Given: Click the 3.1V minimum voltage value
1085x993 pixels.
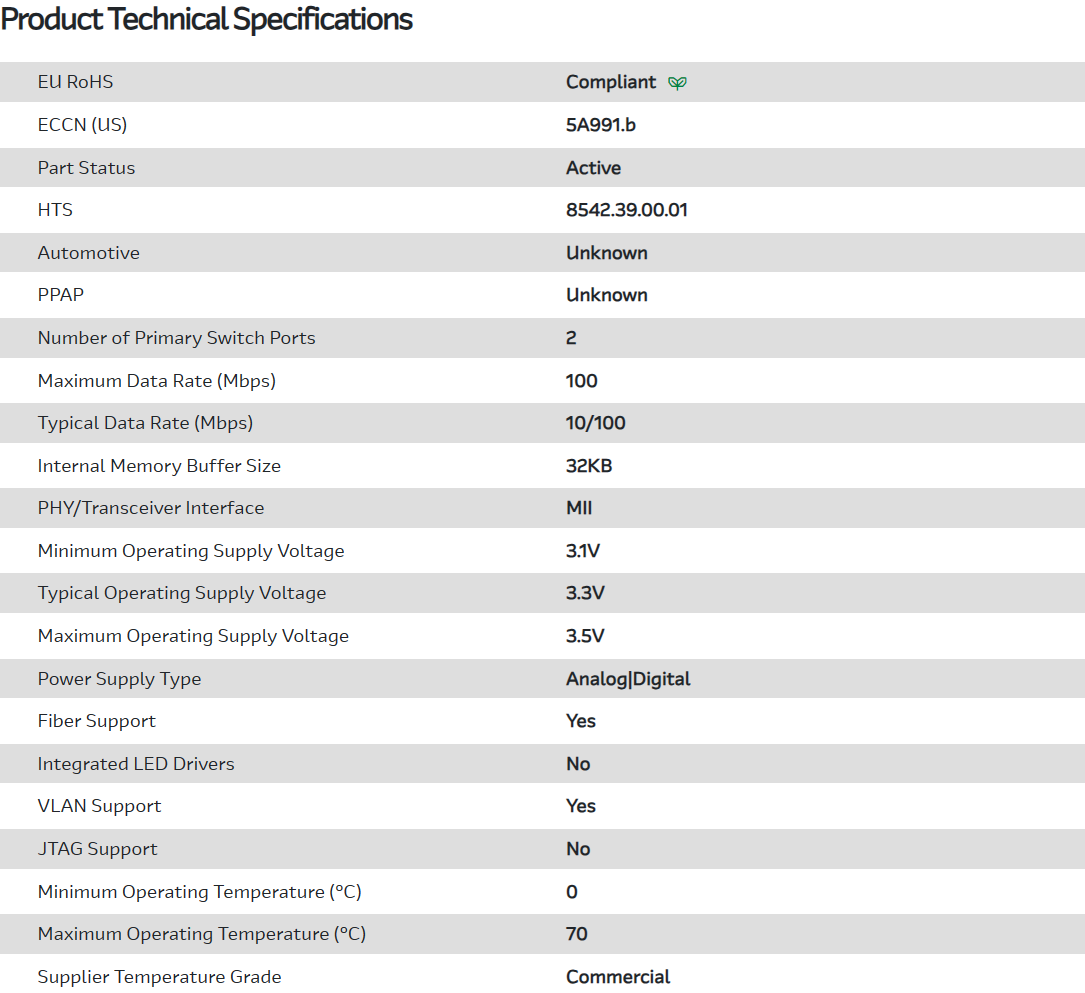Looking at the screenshot, I should click(x=583, y=551).
